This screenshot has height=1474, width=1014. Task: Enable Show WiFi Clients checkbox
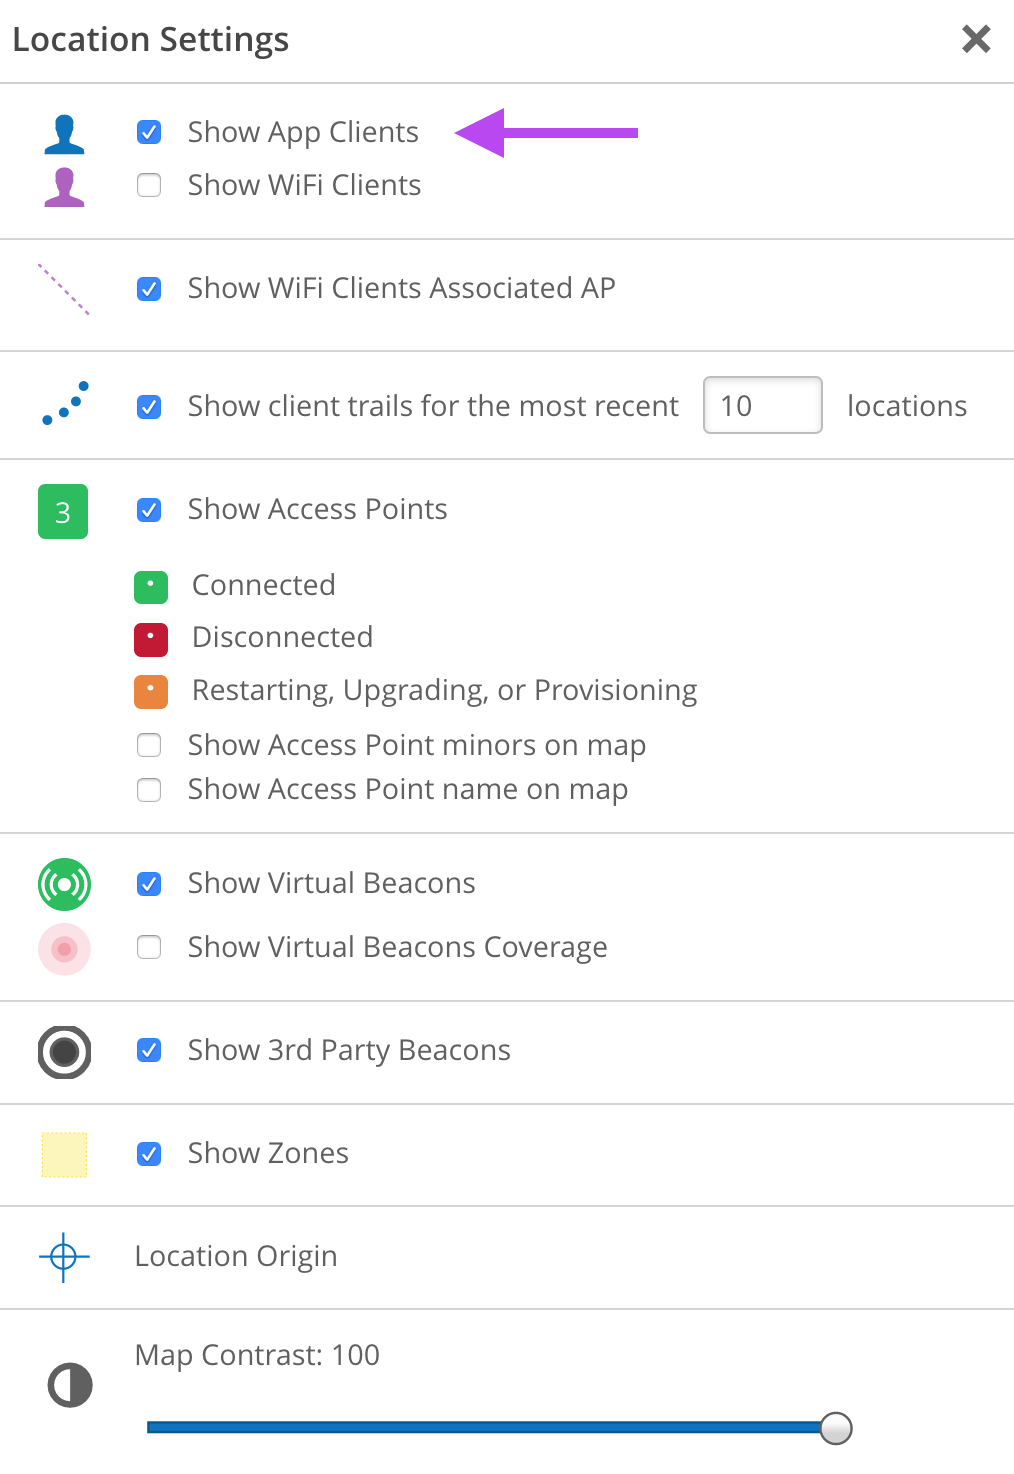(149, 185)
